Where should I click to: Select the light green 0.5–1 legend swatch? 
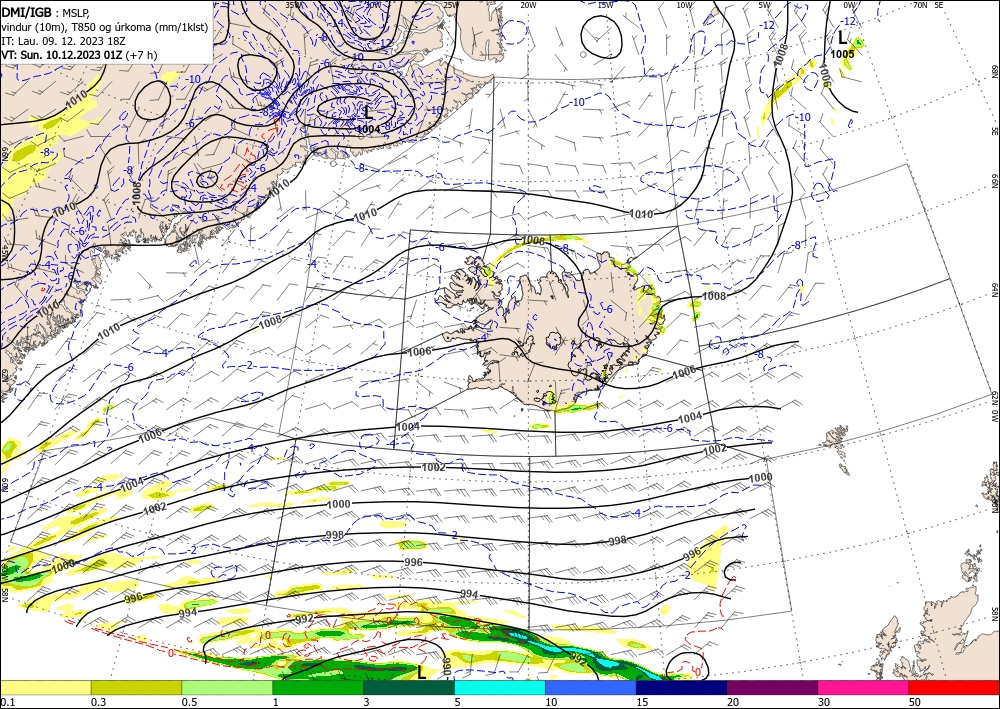pos(227,687)
